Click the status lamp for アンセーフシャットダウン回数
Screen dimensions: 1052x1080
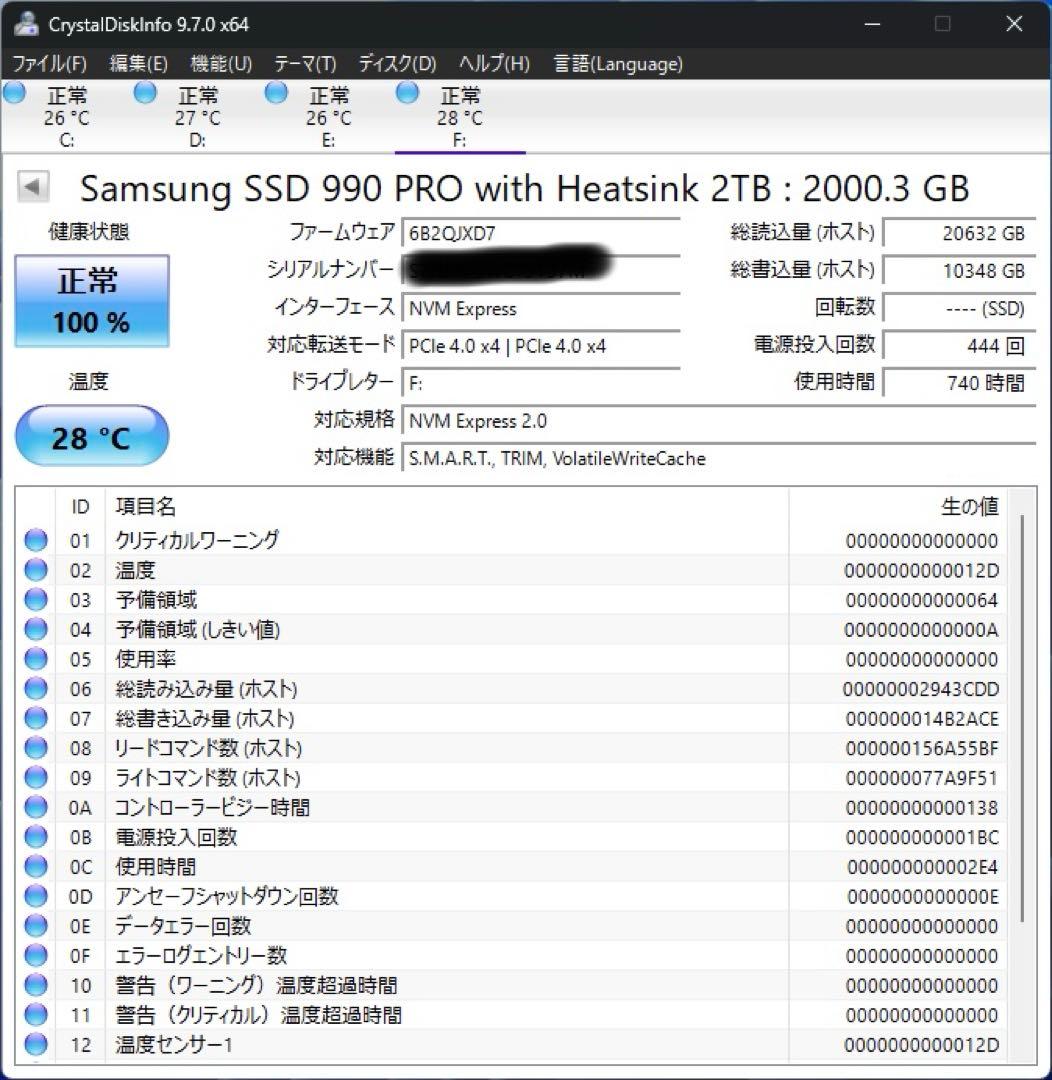[35, 896]
